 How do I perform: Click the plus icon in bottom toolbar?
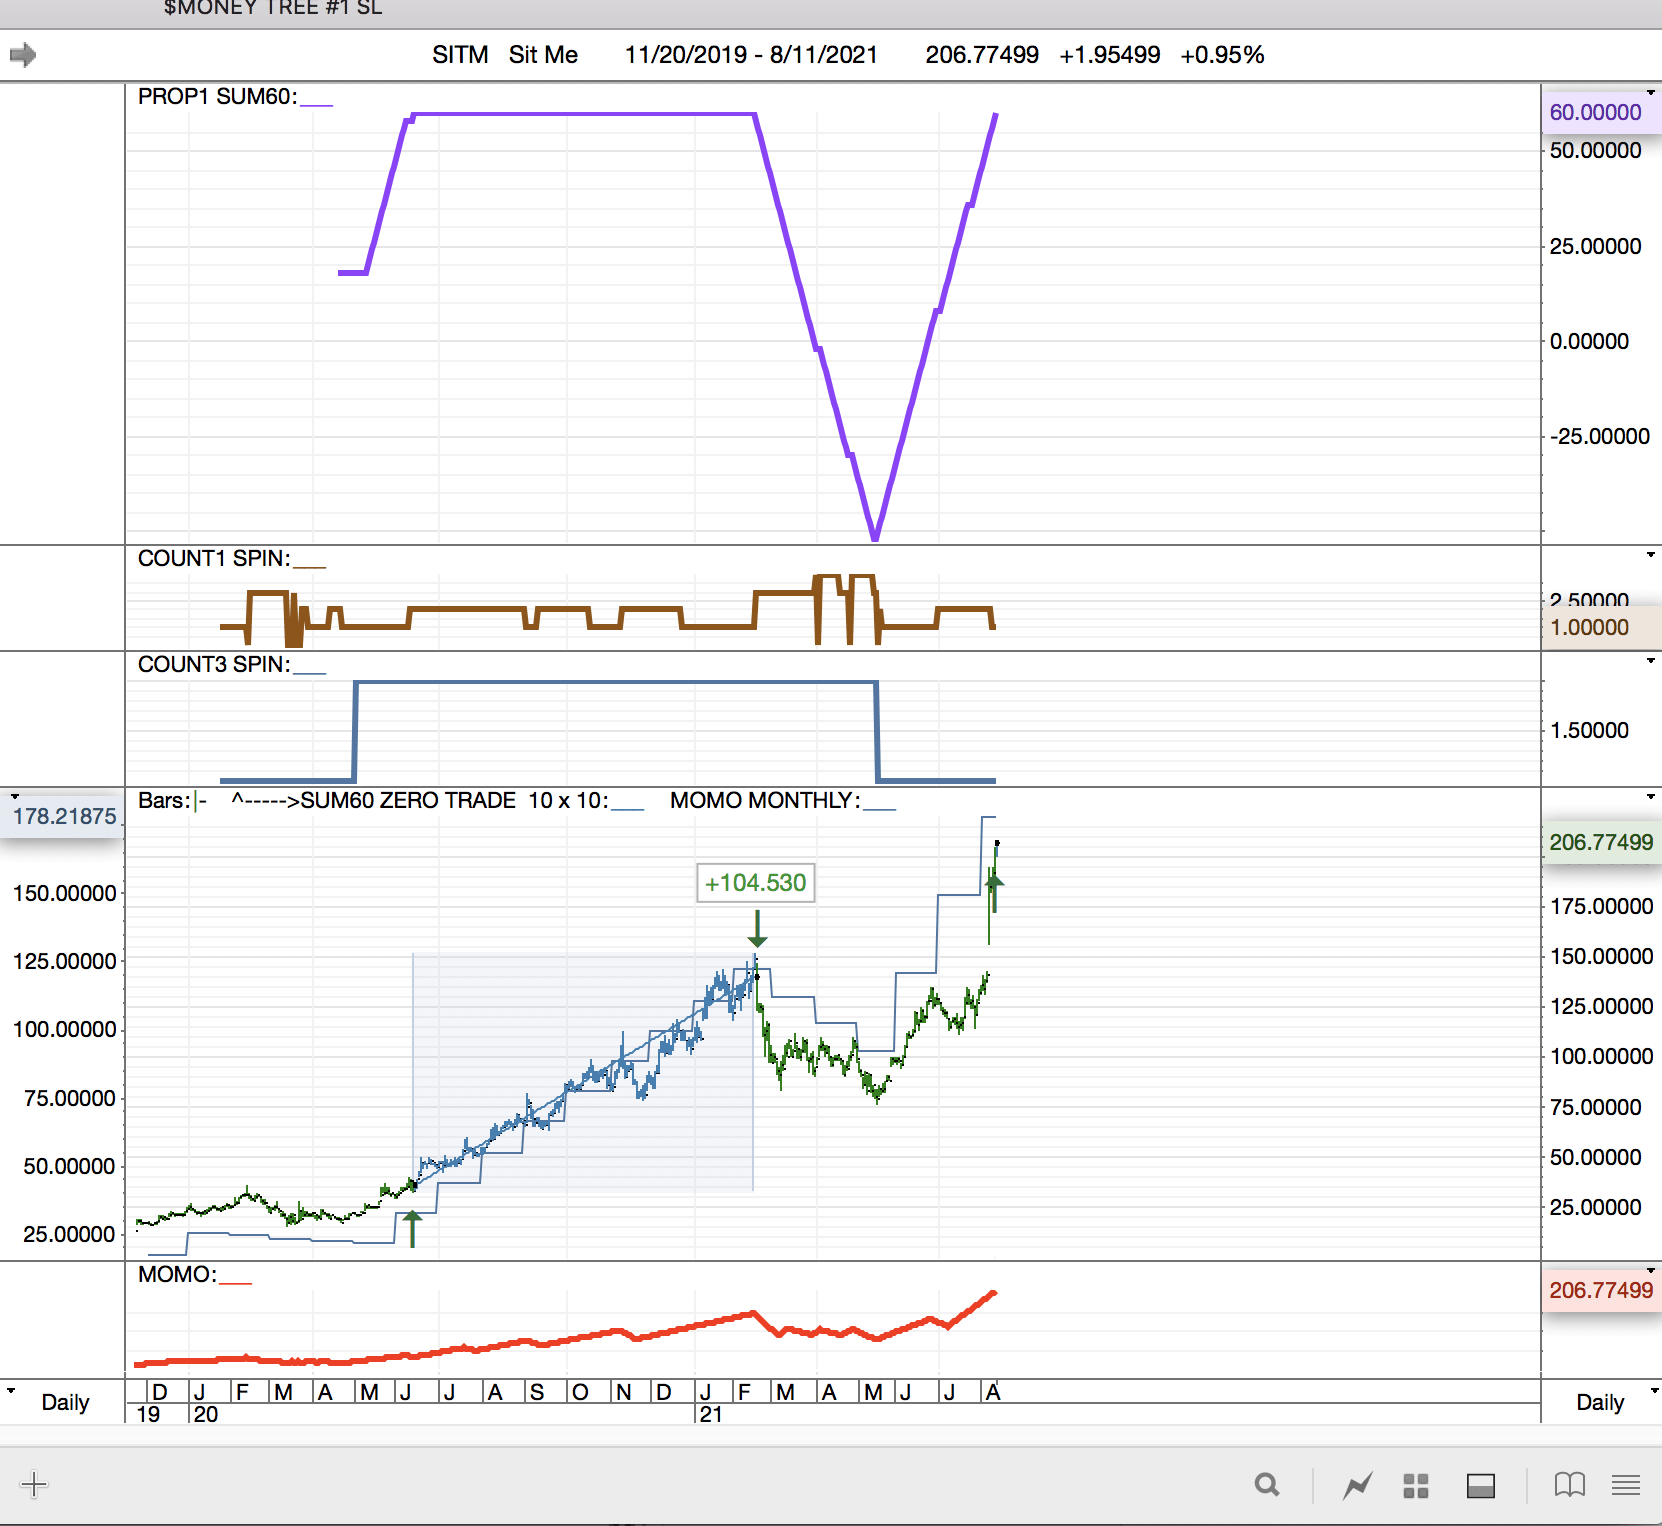[34, 1484]
